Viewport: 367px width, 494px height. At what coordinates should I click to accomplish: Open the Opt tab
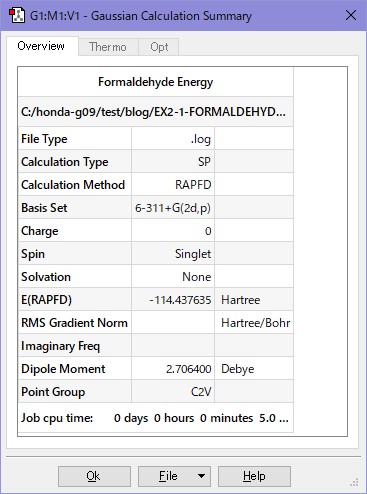coord(159,47)
